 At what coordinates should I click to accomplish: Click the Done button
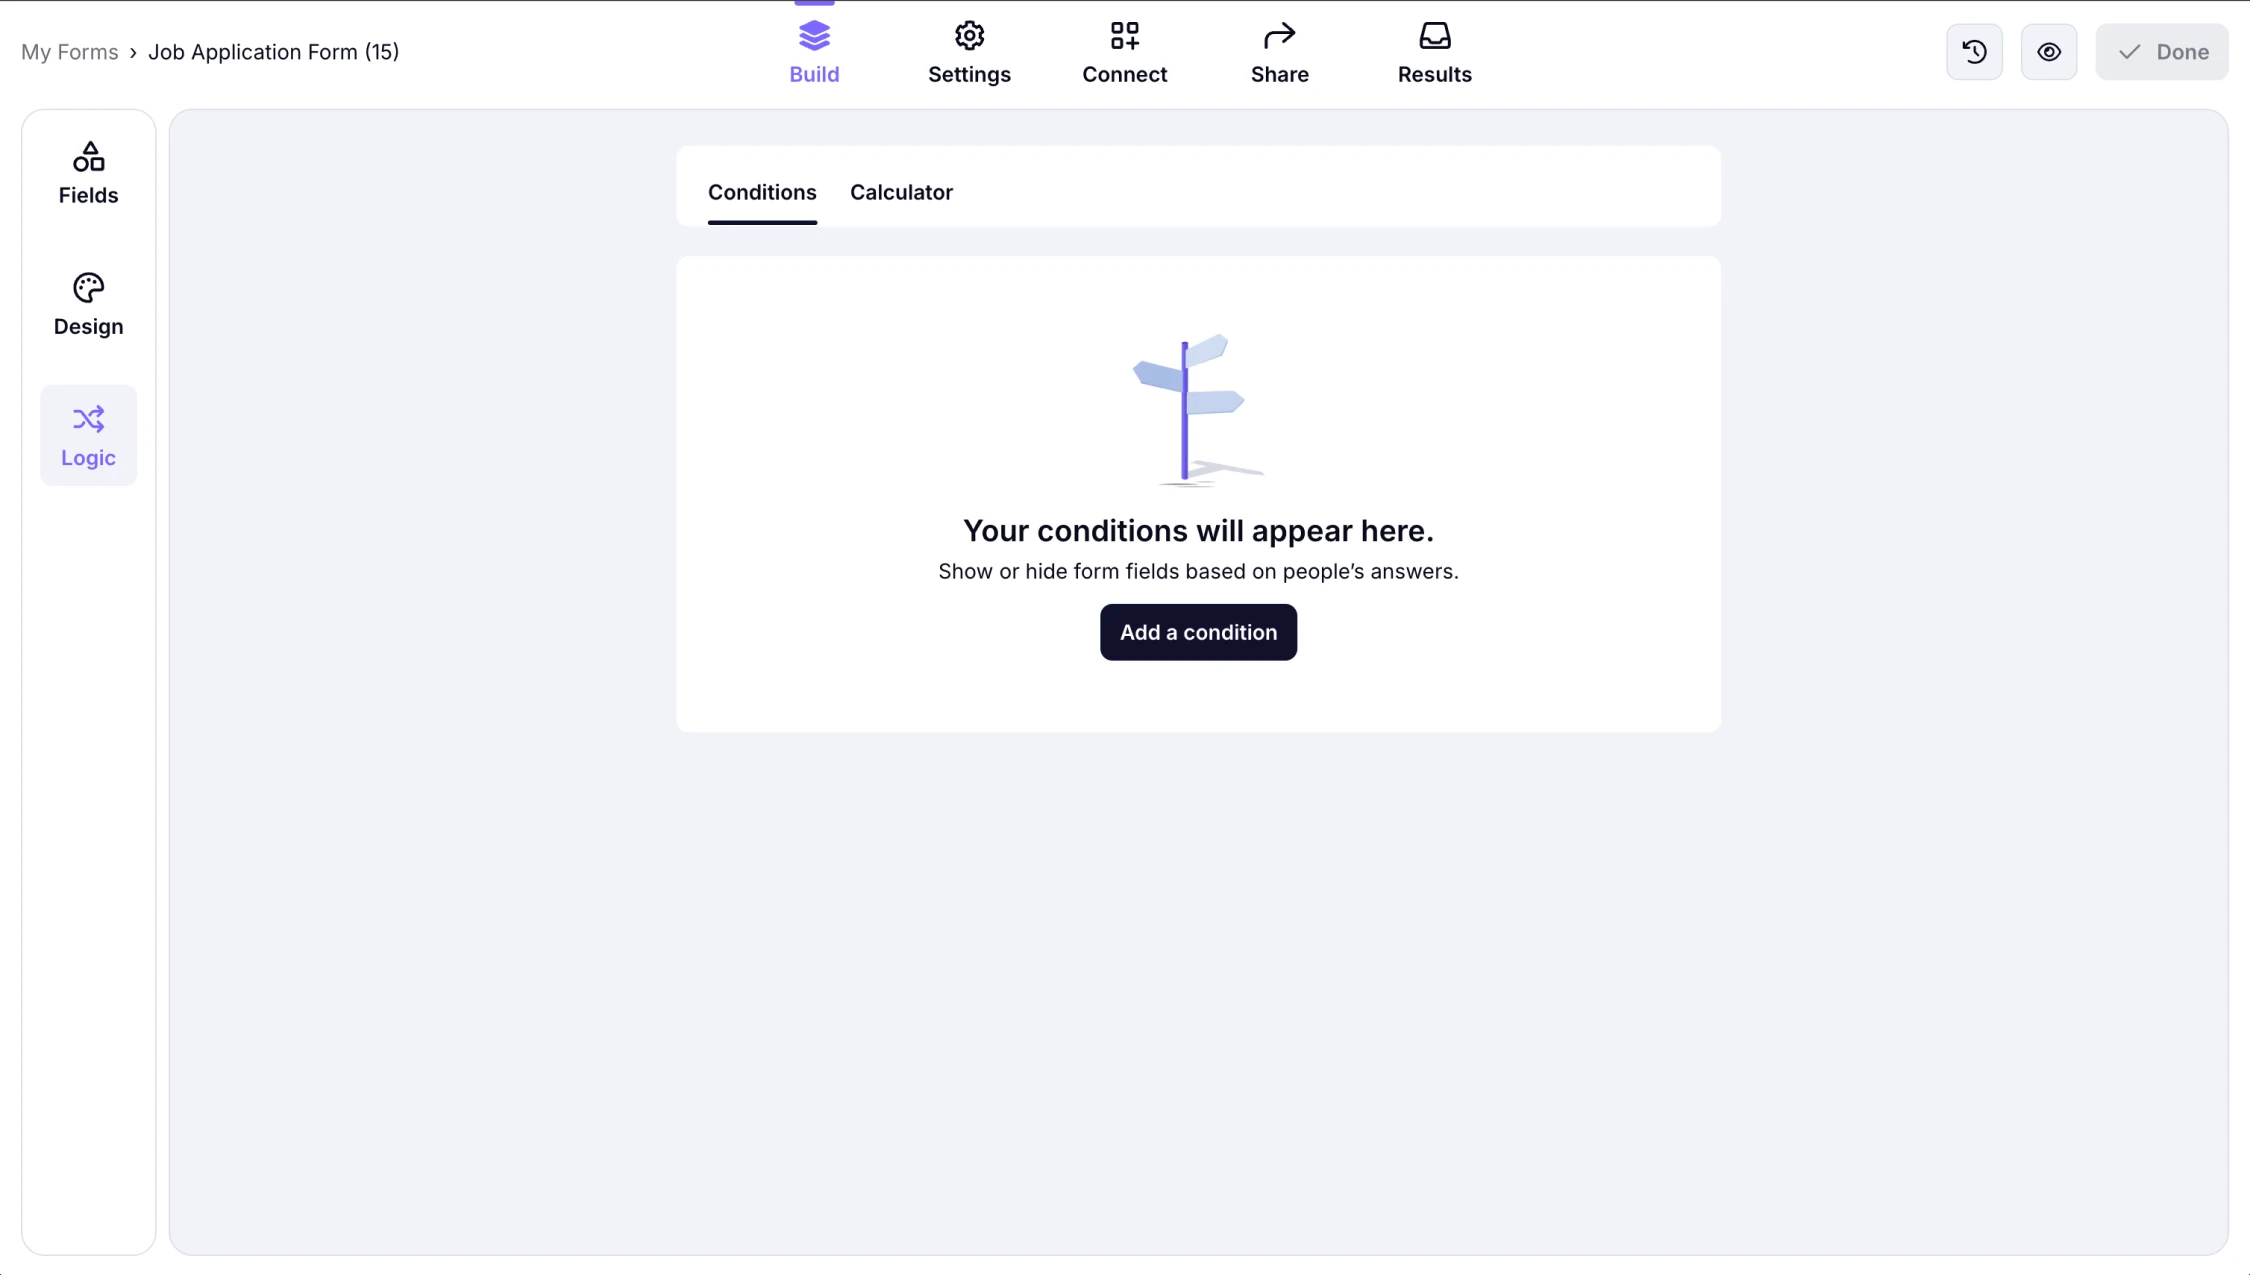coord(2161,51)
